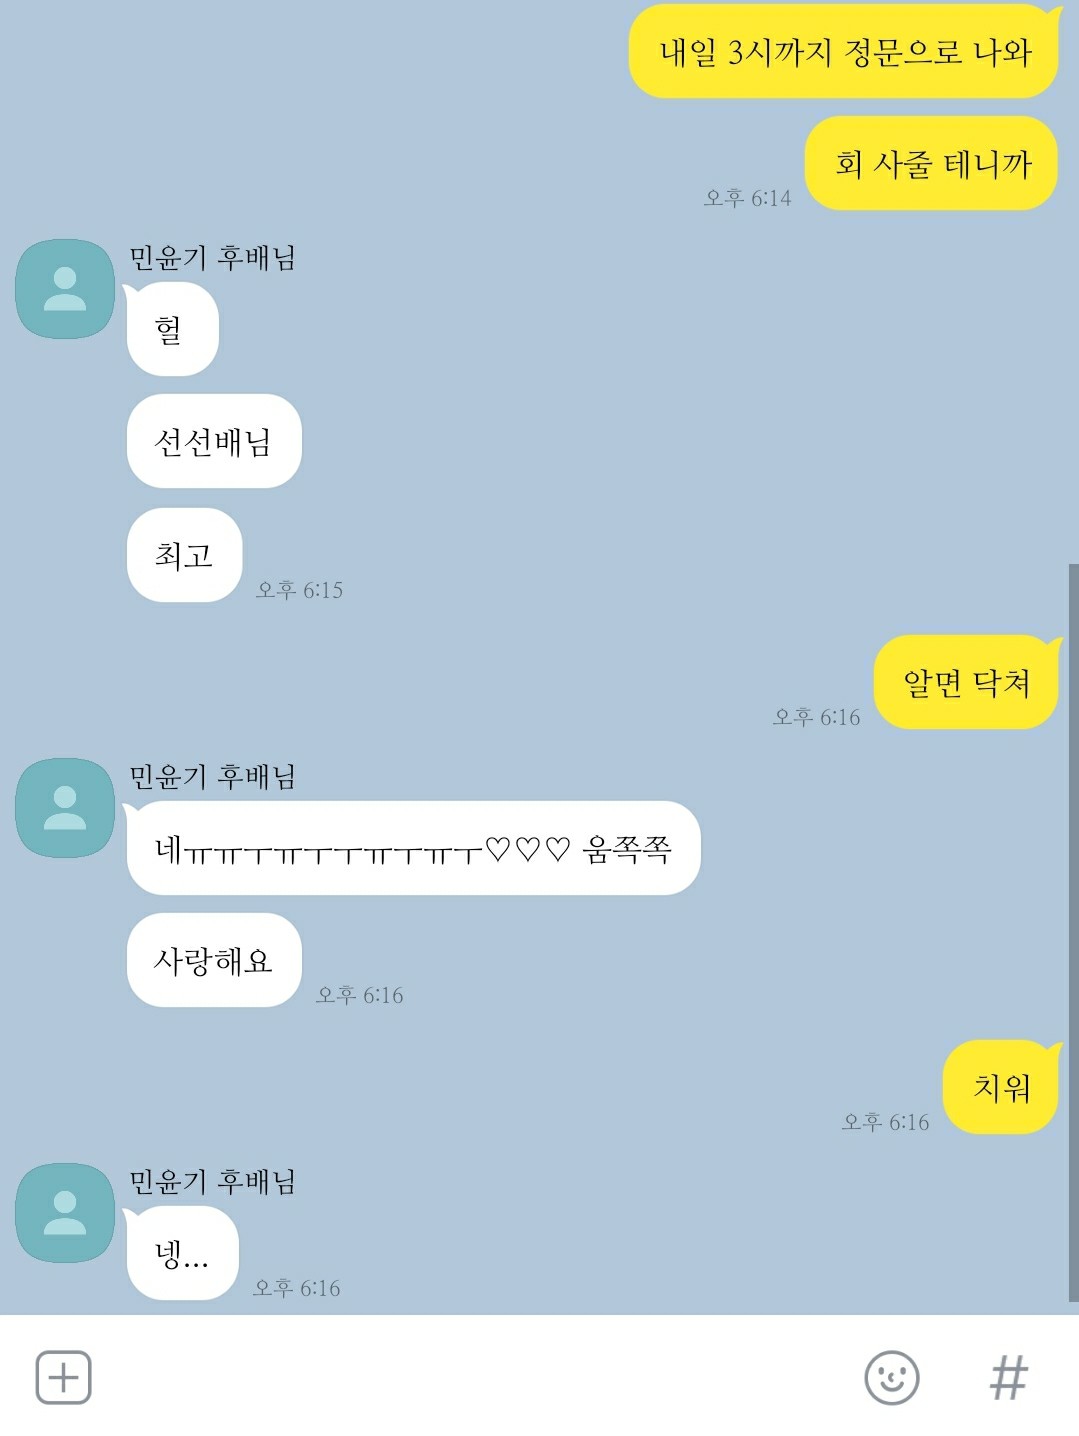Open top profile avatar of 민윤기 후배님
Screen dimensions: 1079x1436
point(65,289)
